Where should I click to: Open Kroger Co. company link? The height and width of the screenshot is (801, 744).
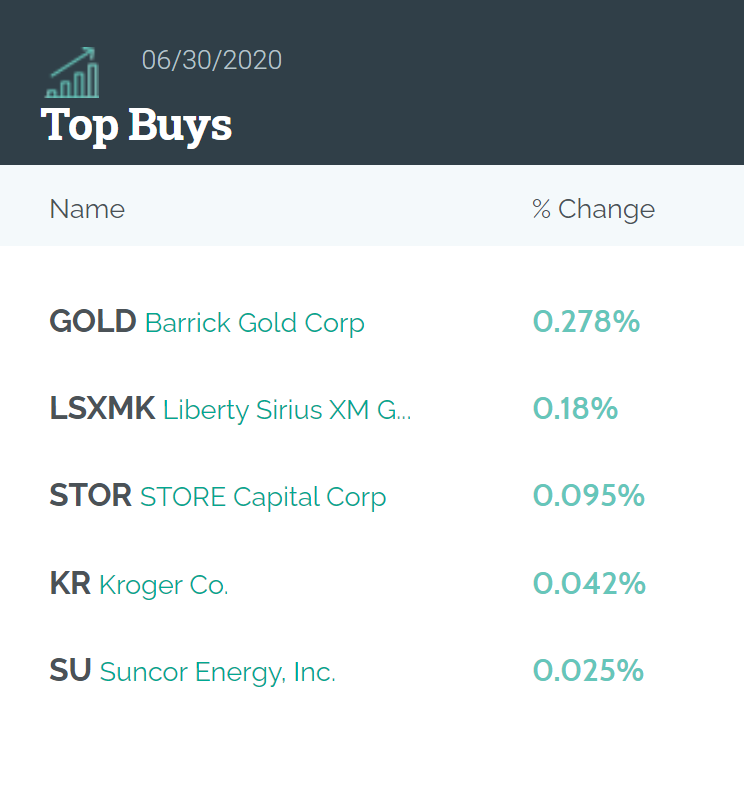(164, 585)
